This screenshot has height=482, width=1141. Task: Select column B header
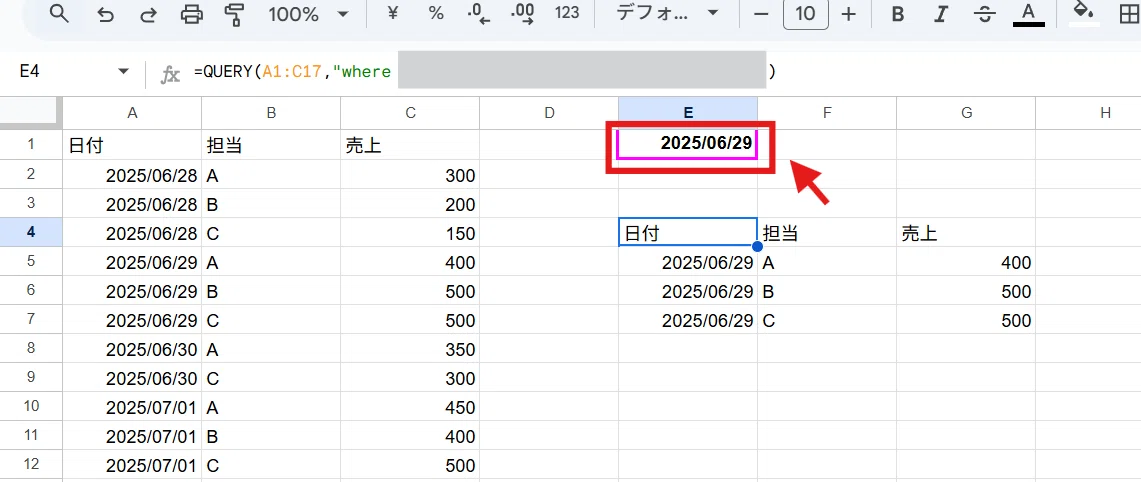pyautogui.click(x=271, y=113)
